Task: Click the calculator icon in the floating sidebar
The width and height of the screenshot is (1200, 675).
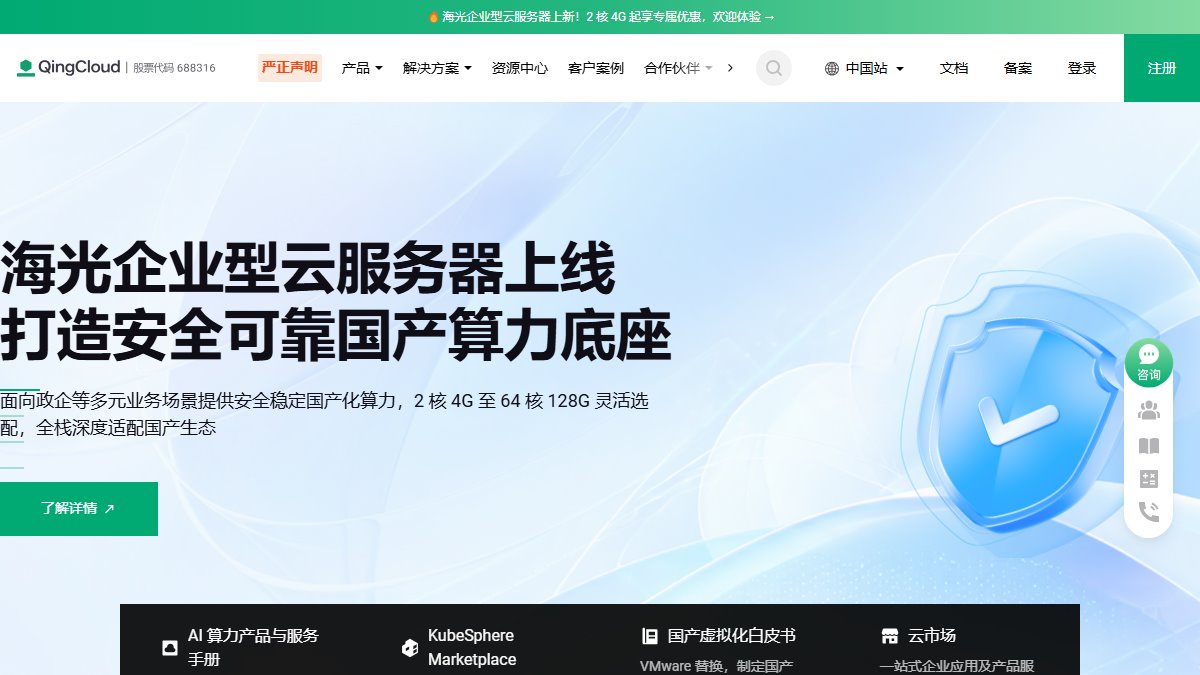Action: (1149, 479)
